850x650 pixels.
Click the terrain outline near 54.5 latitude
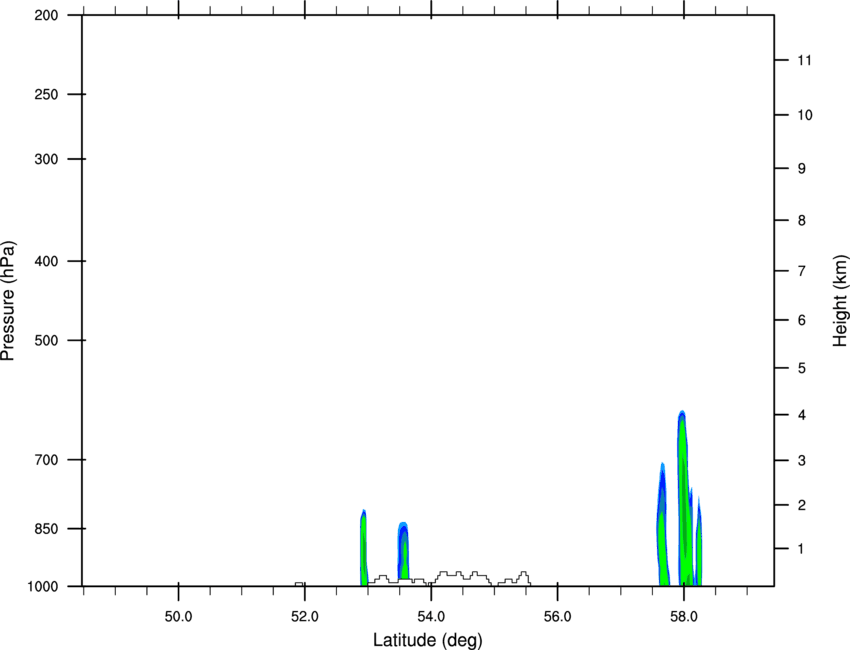point(463,578)
